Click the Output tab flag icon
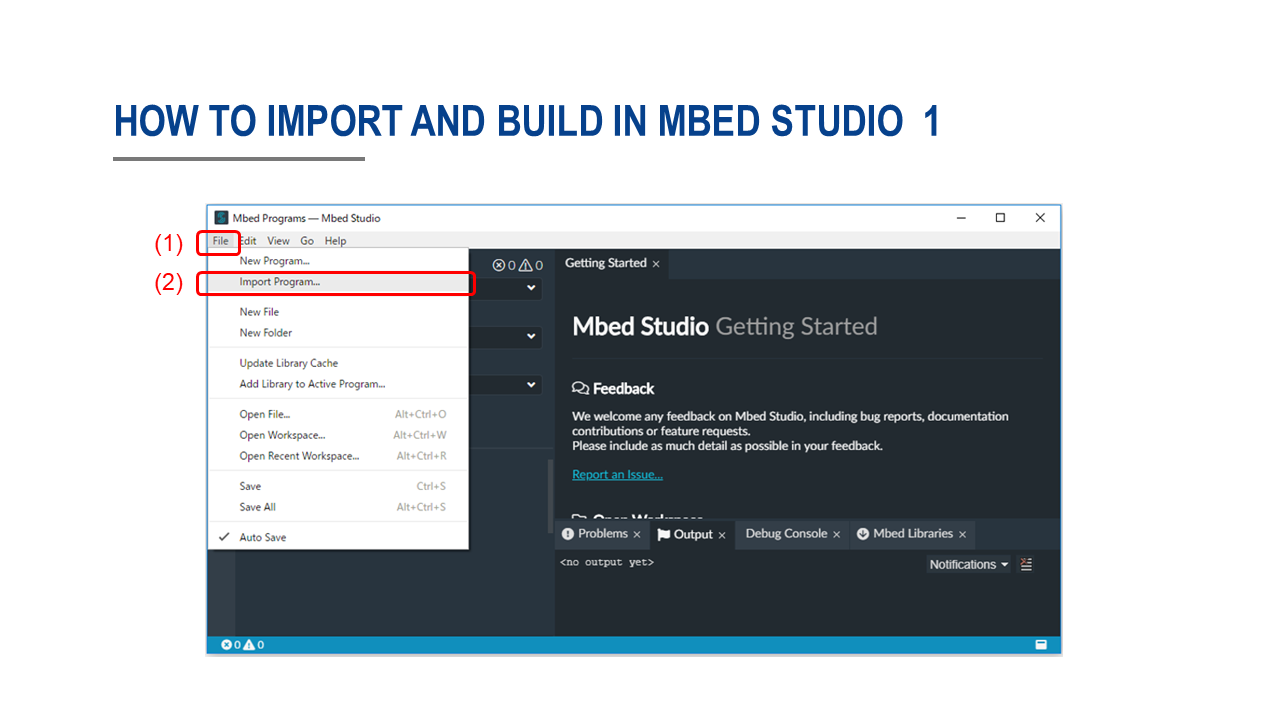This screenshot has width=1280, height=720. pyautogui.click(x=664, y=535)
